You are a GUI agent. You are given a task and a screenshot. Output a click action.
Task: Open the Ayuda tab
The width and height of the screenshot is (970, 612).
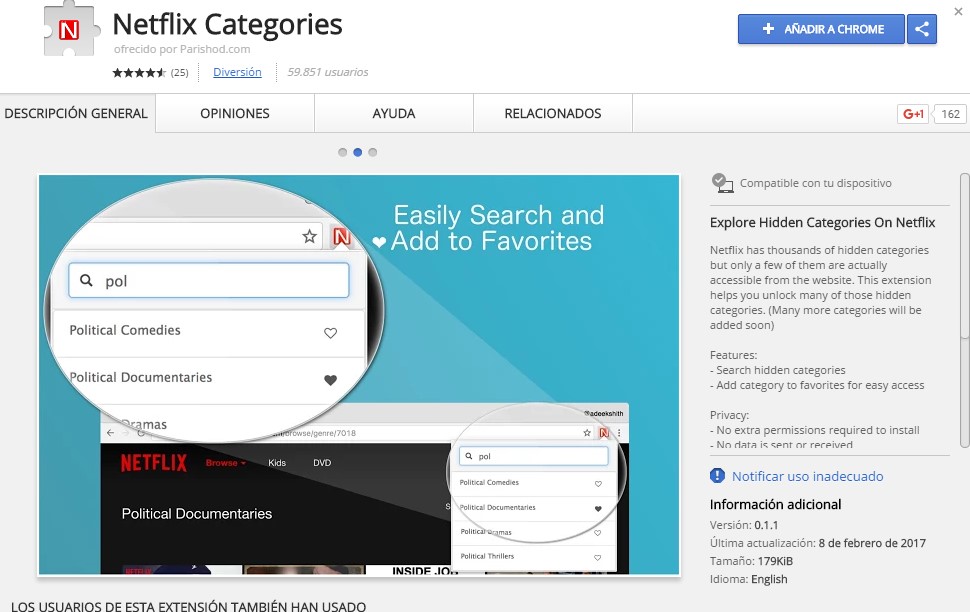394,114
